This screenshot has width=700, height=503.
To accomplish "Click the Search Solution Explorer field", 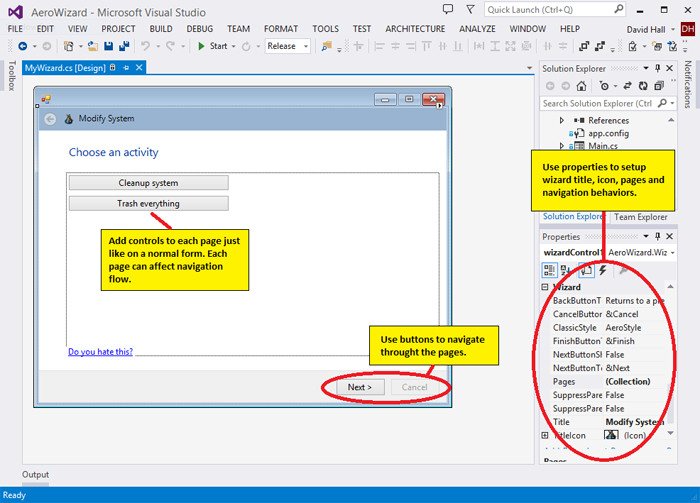I will (x=607, y=103).
